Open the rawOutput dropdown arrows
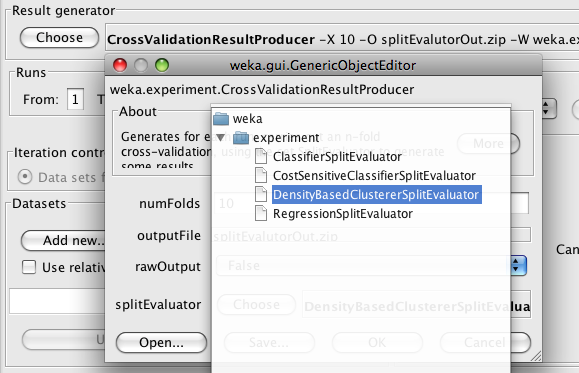This screenshot has width=579, height=373. tap(518, 266)
